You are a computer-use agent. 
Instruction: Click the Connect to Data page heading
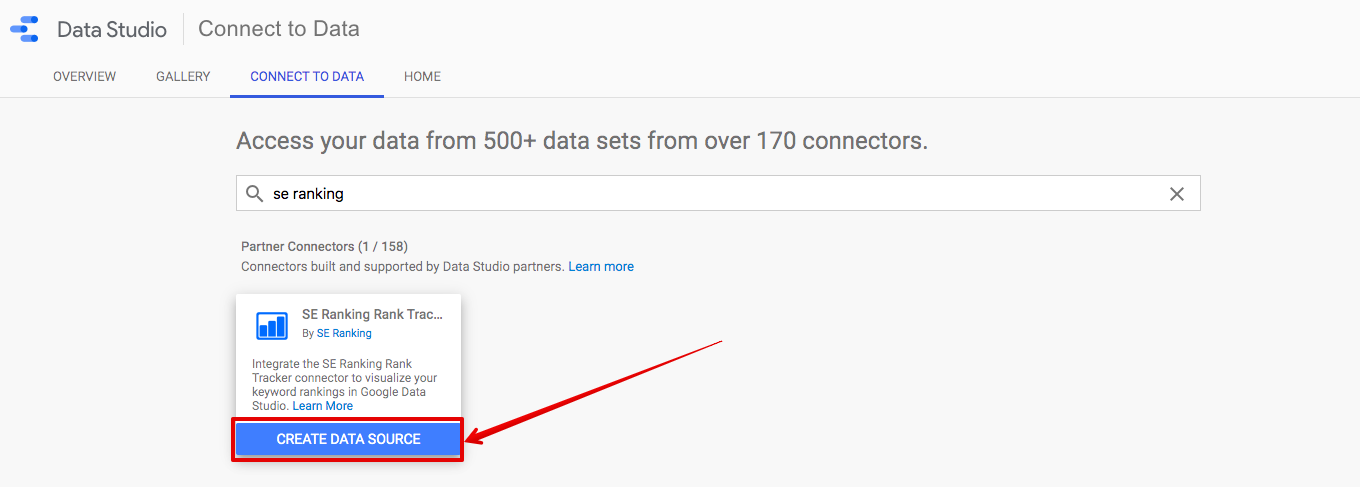tap(279, 29)
